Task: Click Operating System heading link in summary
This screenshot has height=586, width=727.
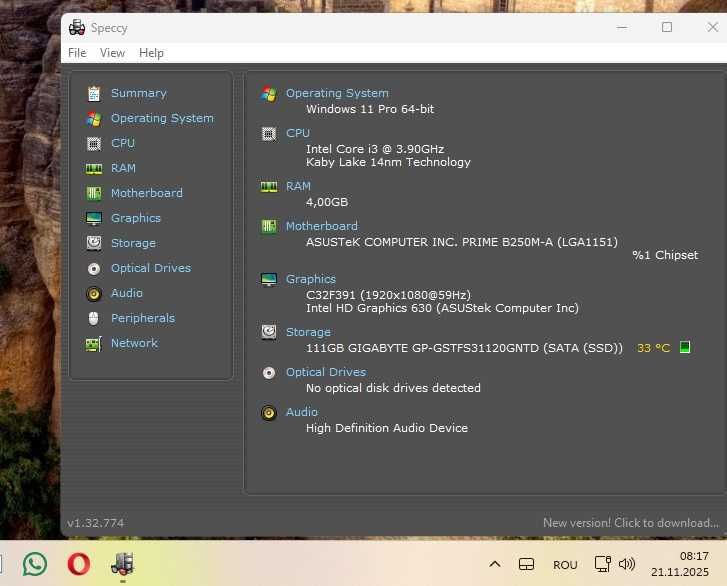Action: (337, 93)
